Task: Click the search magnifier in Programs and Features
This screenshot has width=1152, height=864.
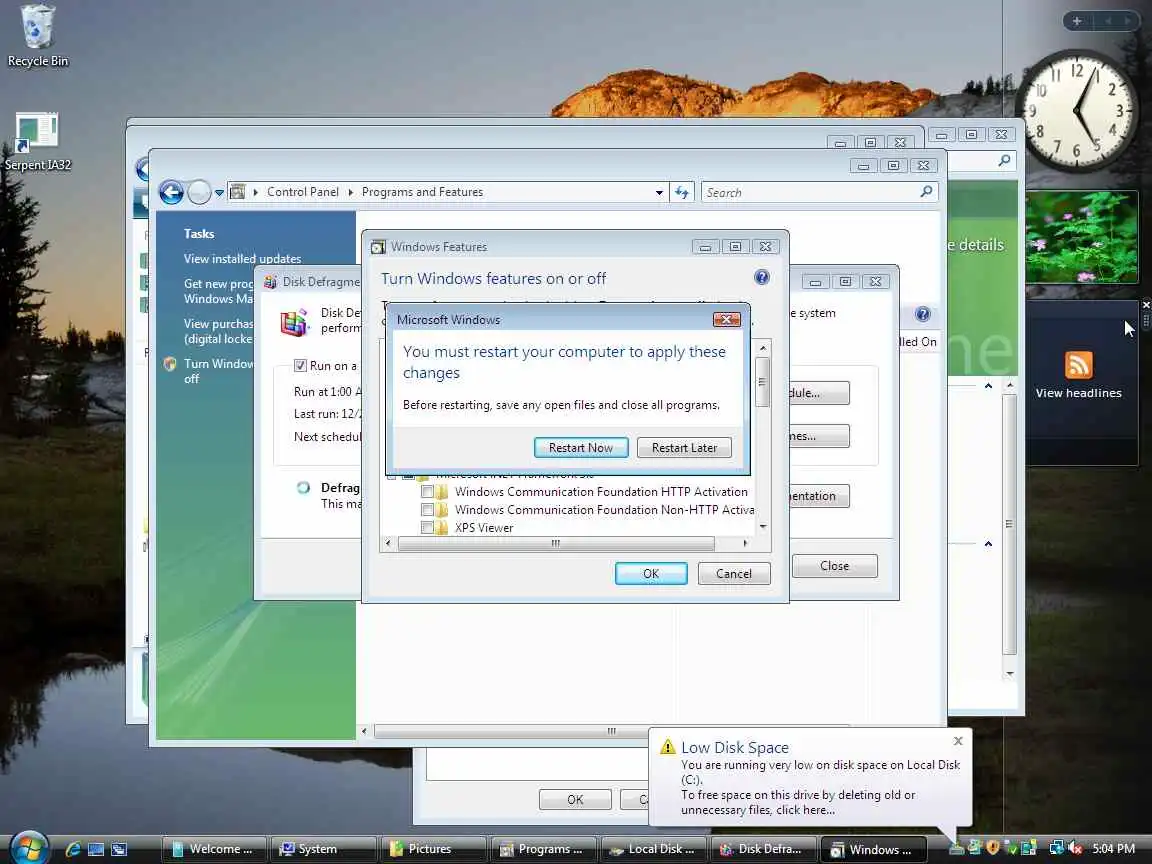Action: [x=926, y=192]
